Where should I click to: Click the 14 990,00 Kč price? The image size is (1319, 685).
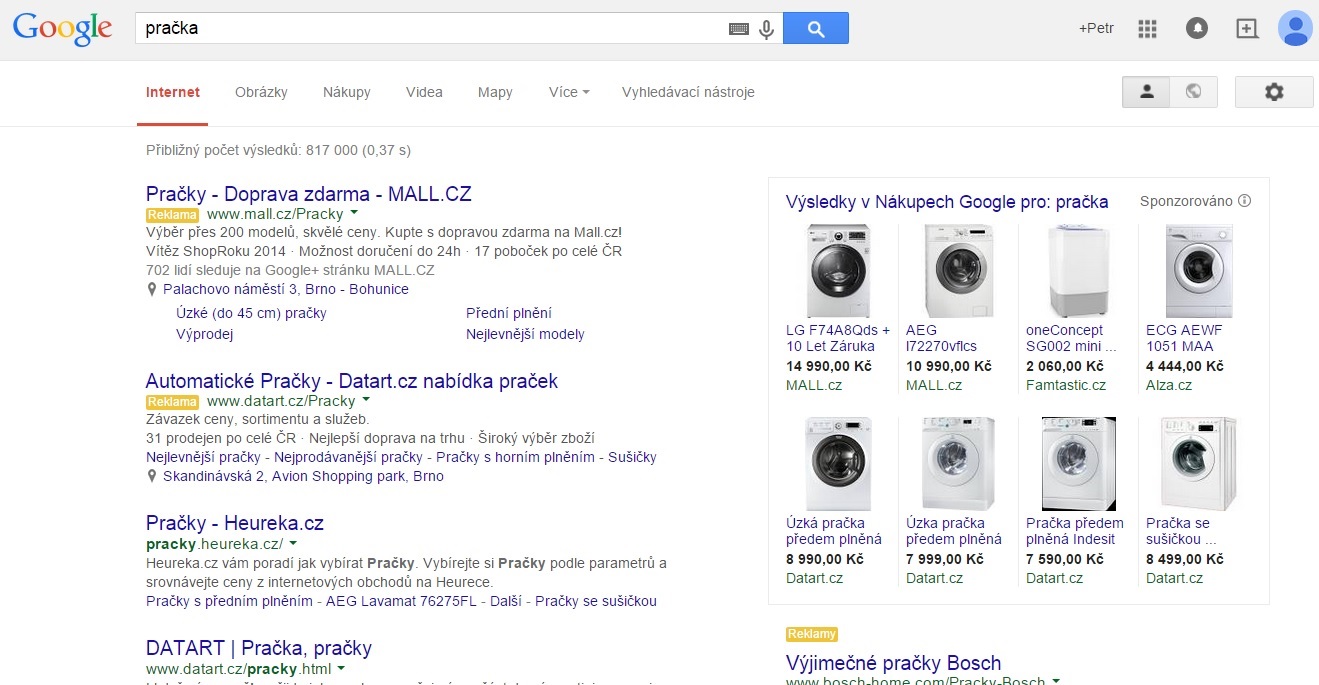point(829,366)
